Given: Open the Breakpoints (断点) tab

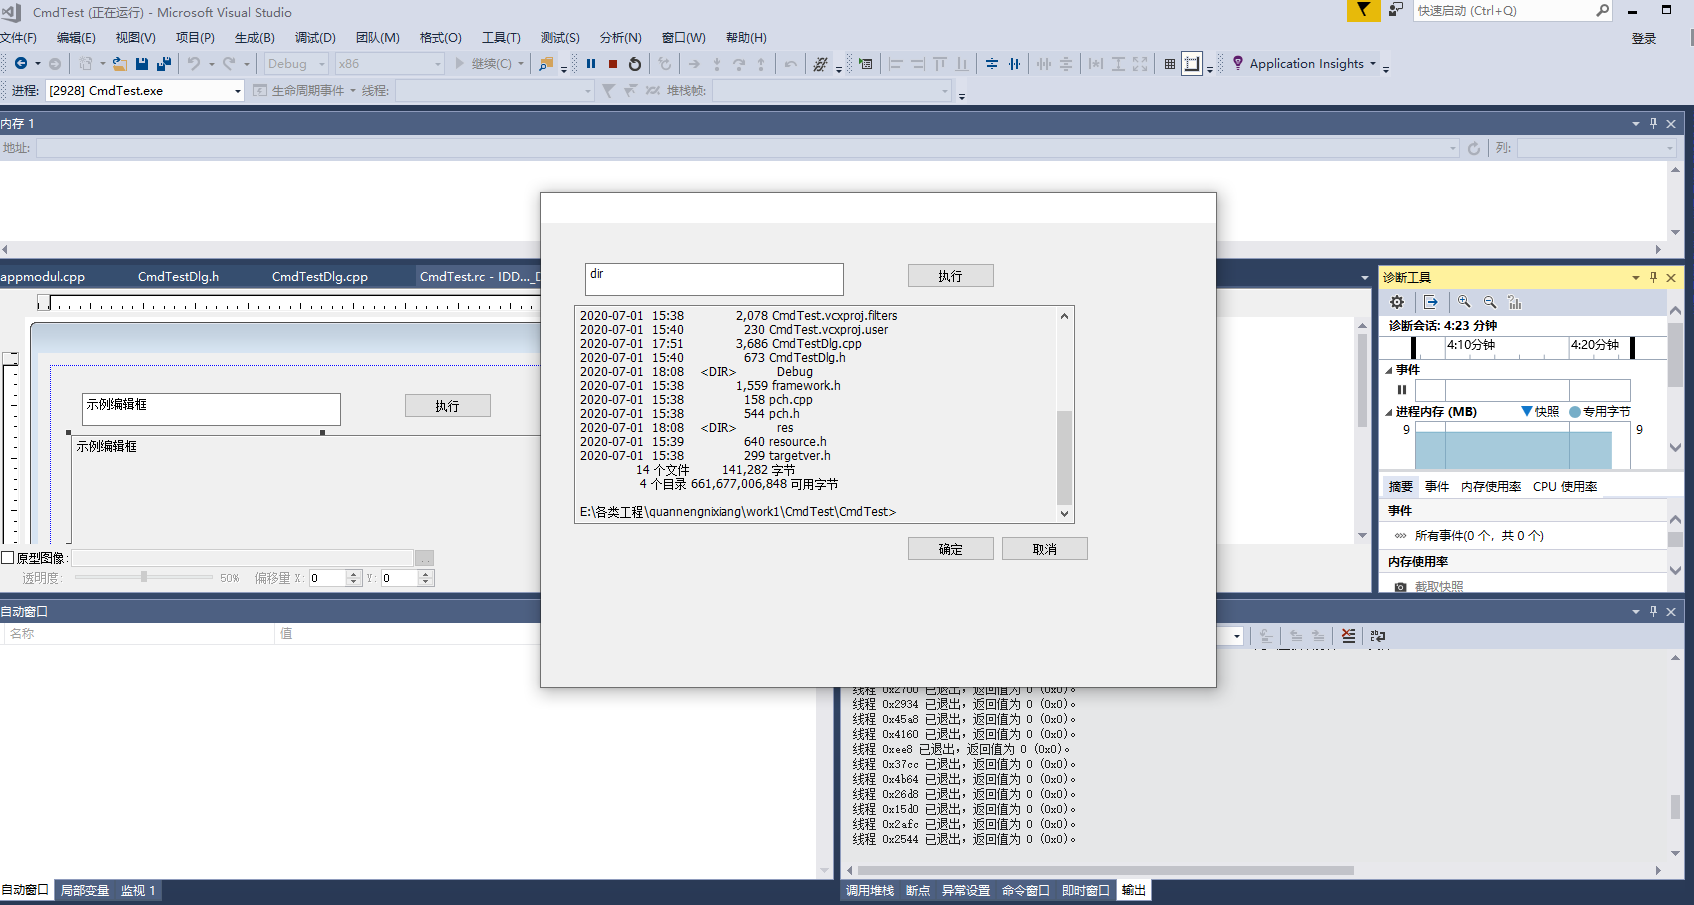Looking at the screenshot, I should pyautogui.click(x=918, y=890).
